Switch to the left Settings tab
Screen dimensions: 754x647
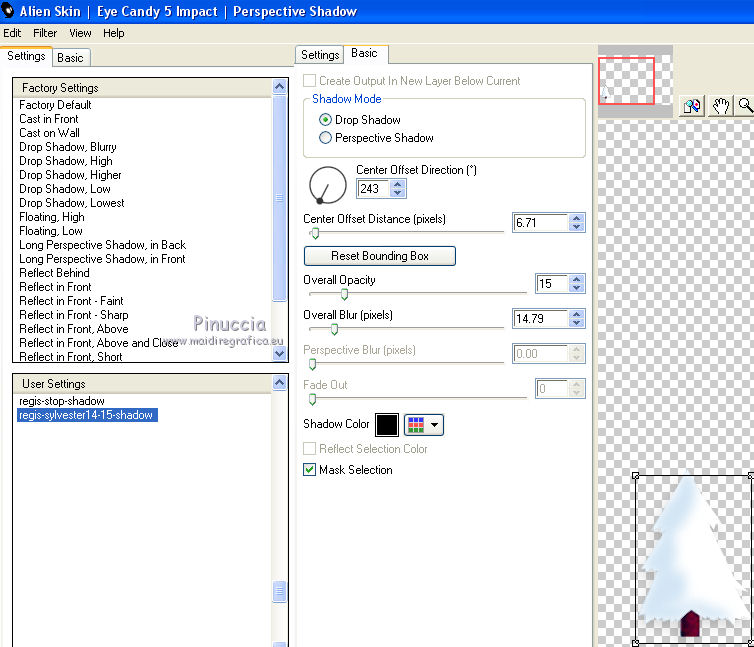26,56
